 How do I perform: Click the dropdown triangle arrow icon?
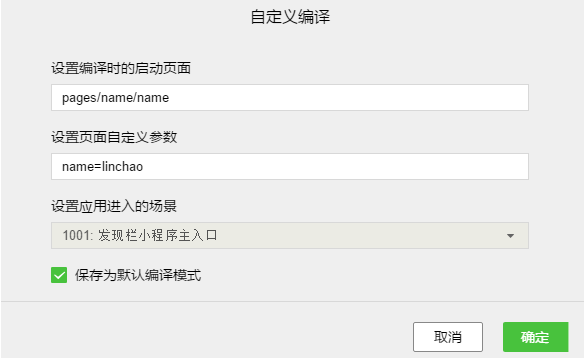510,236
